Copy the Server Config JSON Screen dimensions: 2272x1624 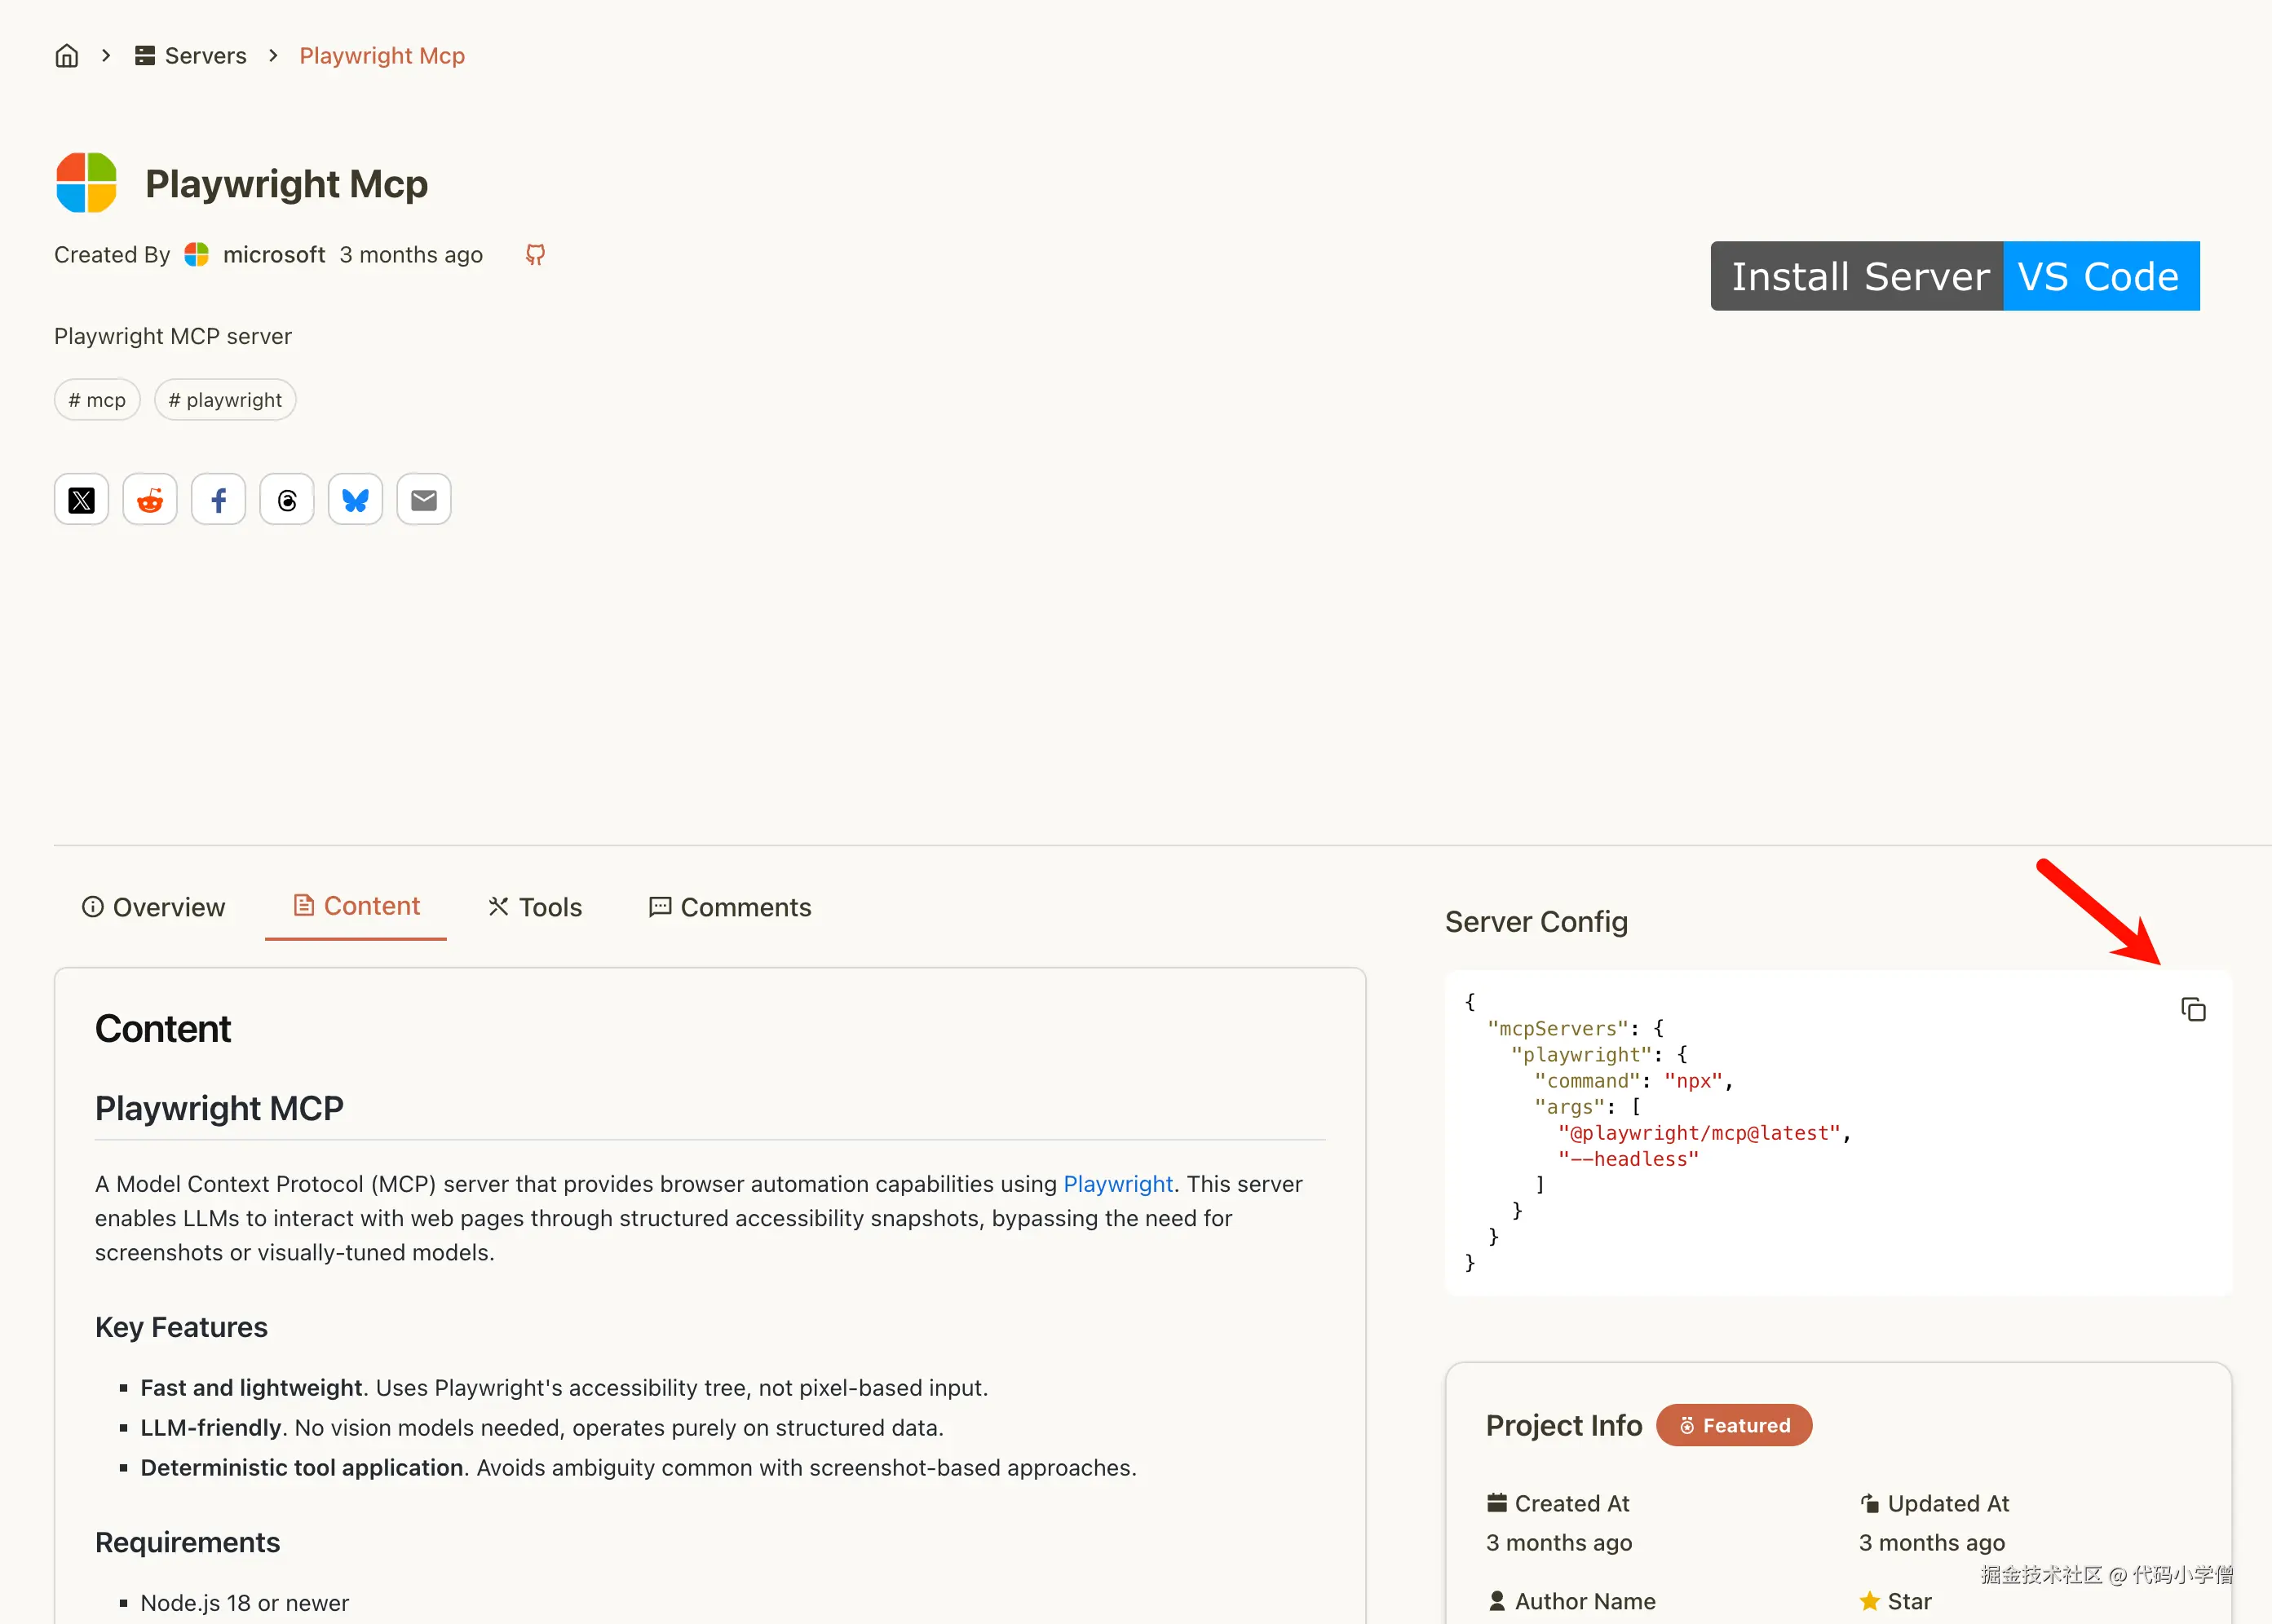pos(2192,1010)
